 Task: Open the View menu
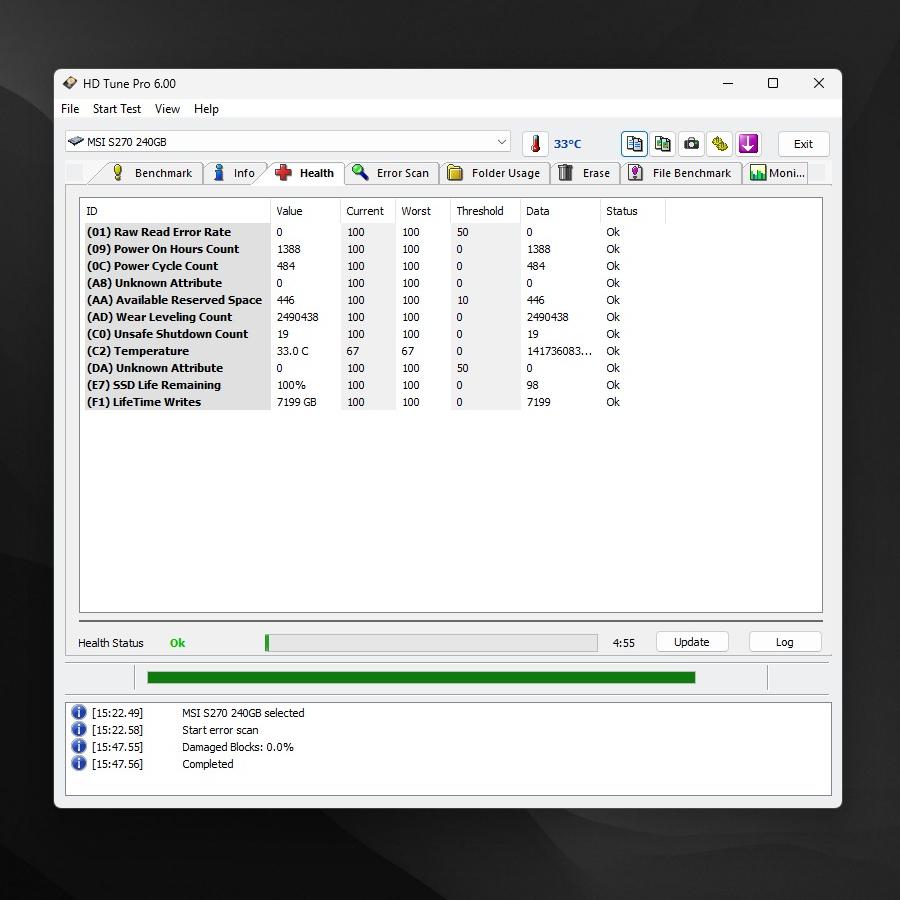click(x=167, y=109)
